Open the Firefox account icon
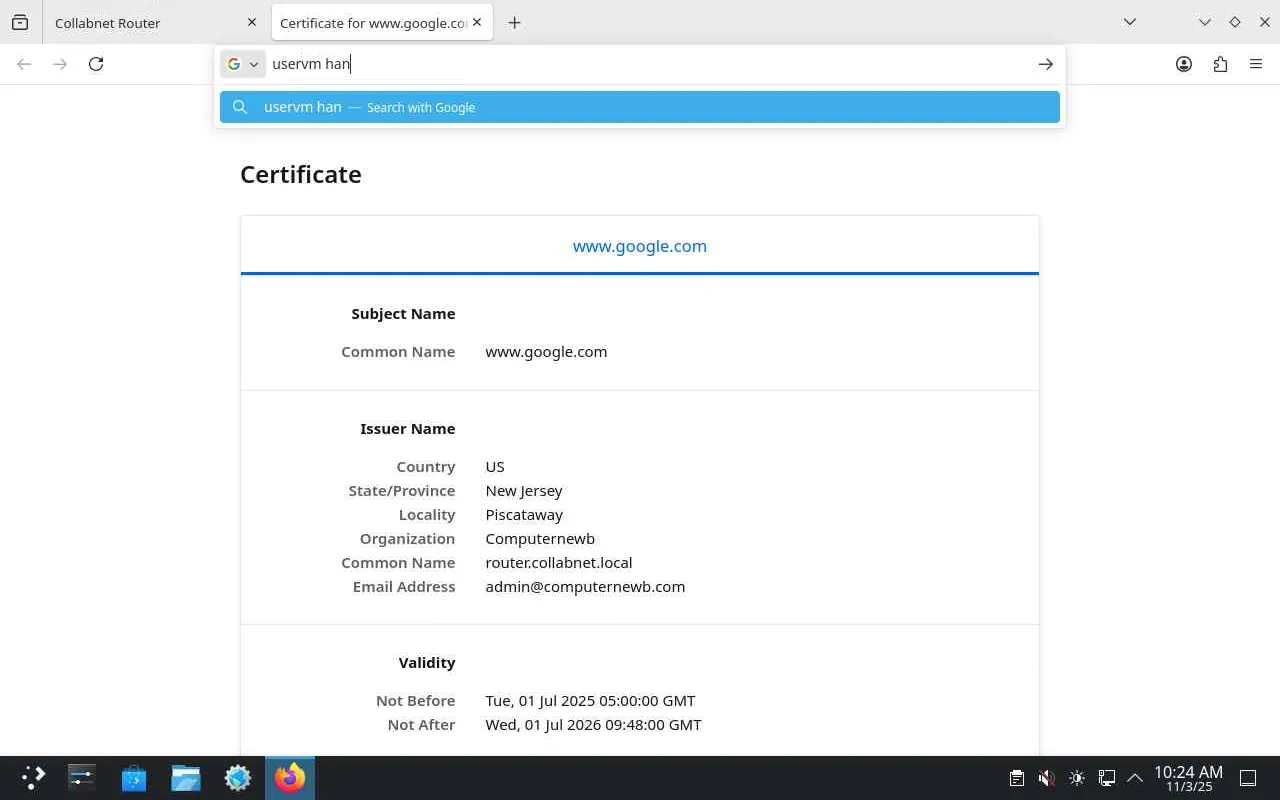1280x800 pixels. coord(1184,64)
